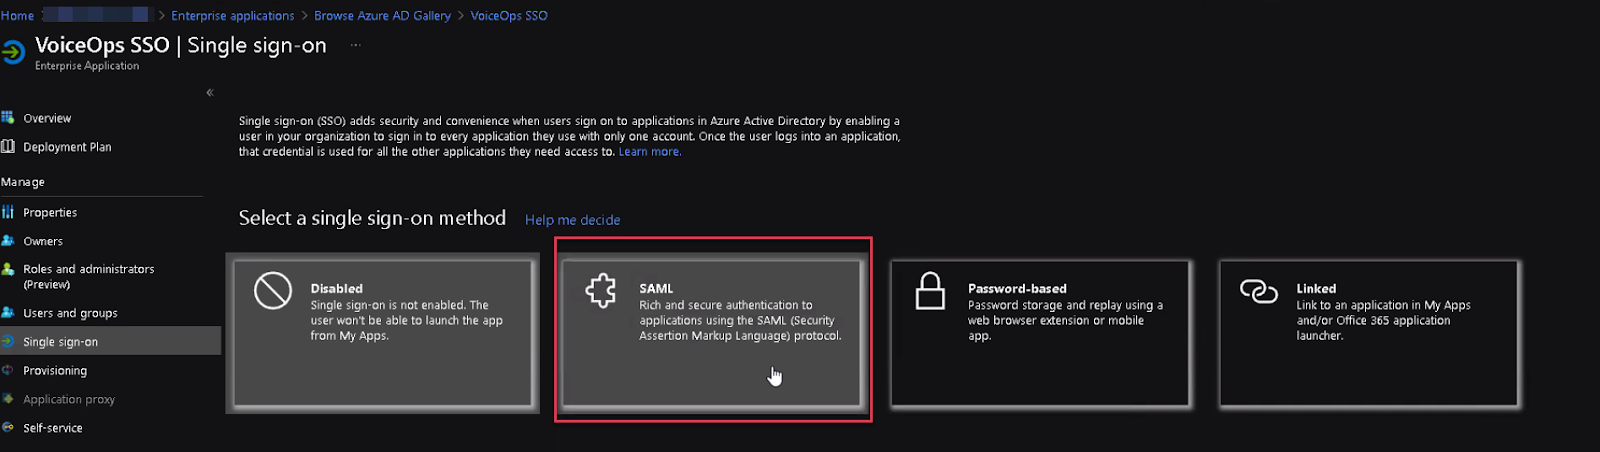Click the Deployment Plan book icon
The image size is (1600, 452).
[8, 147]
